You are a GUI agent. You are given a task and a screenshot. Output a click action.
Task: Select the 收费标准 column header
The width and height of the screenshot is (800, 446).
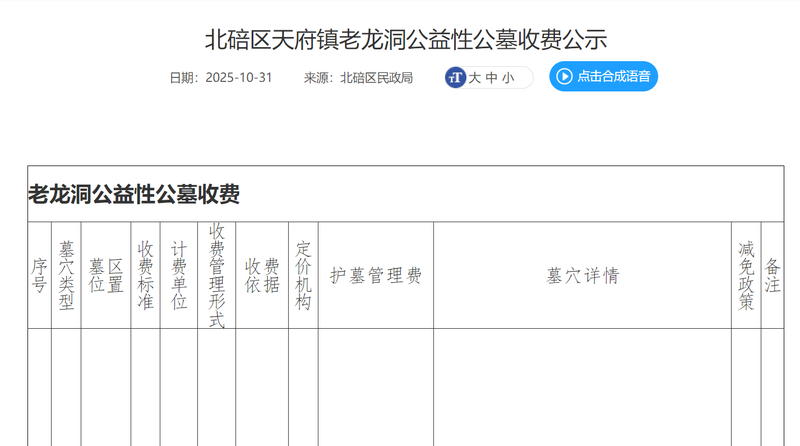coord(146,275)
